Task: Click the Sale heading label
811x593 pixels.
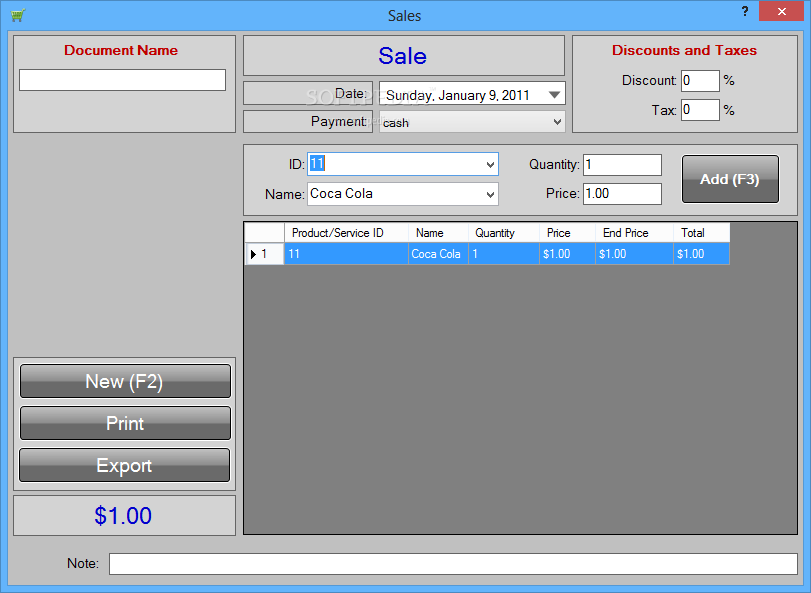Action: click(x=402, y=56)
